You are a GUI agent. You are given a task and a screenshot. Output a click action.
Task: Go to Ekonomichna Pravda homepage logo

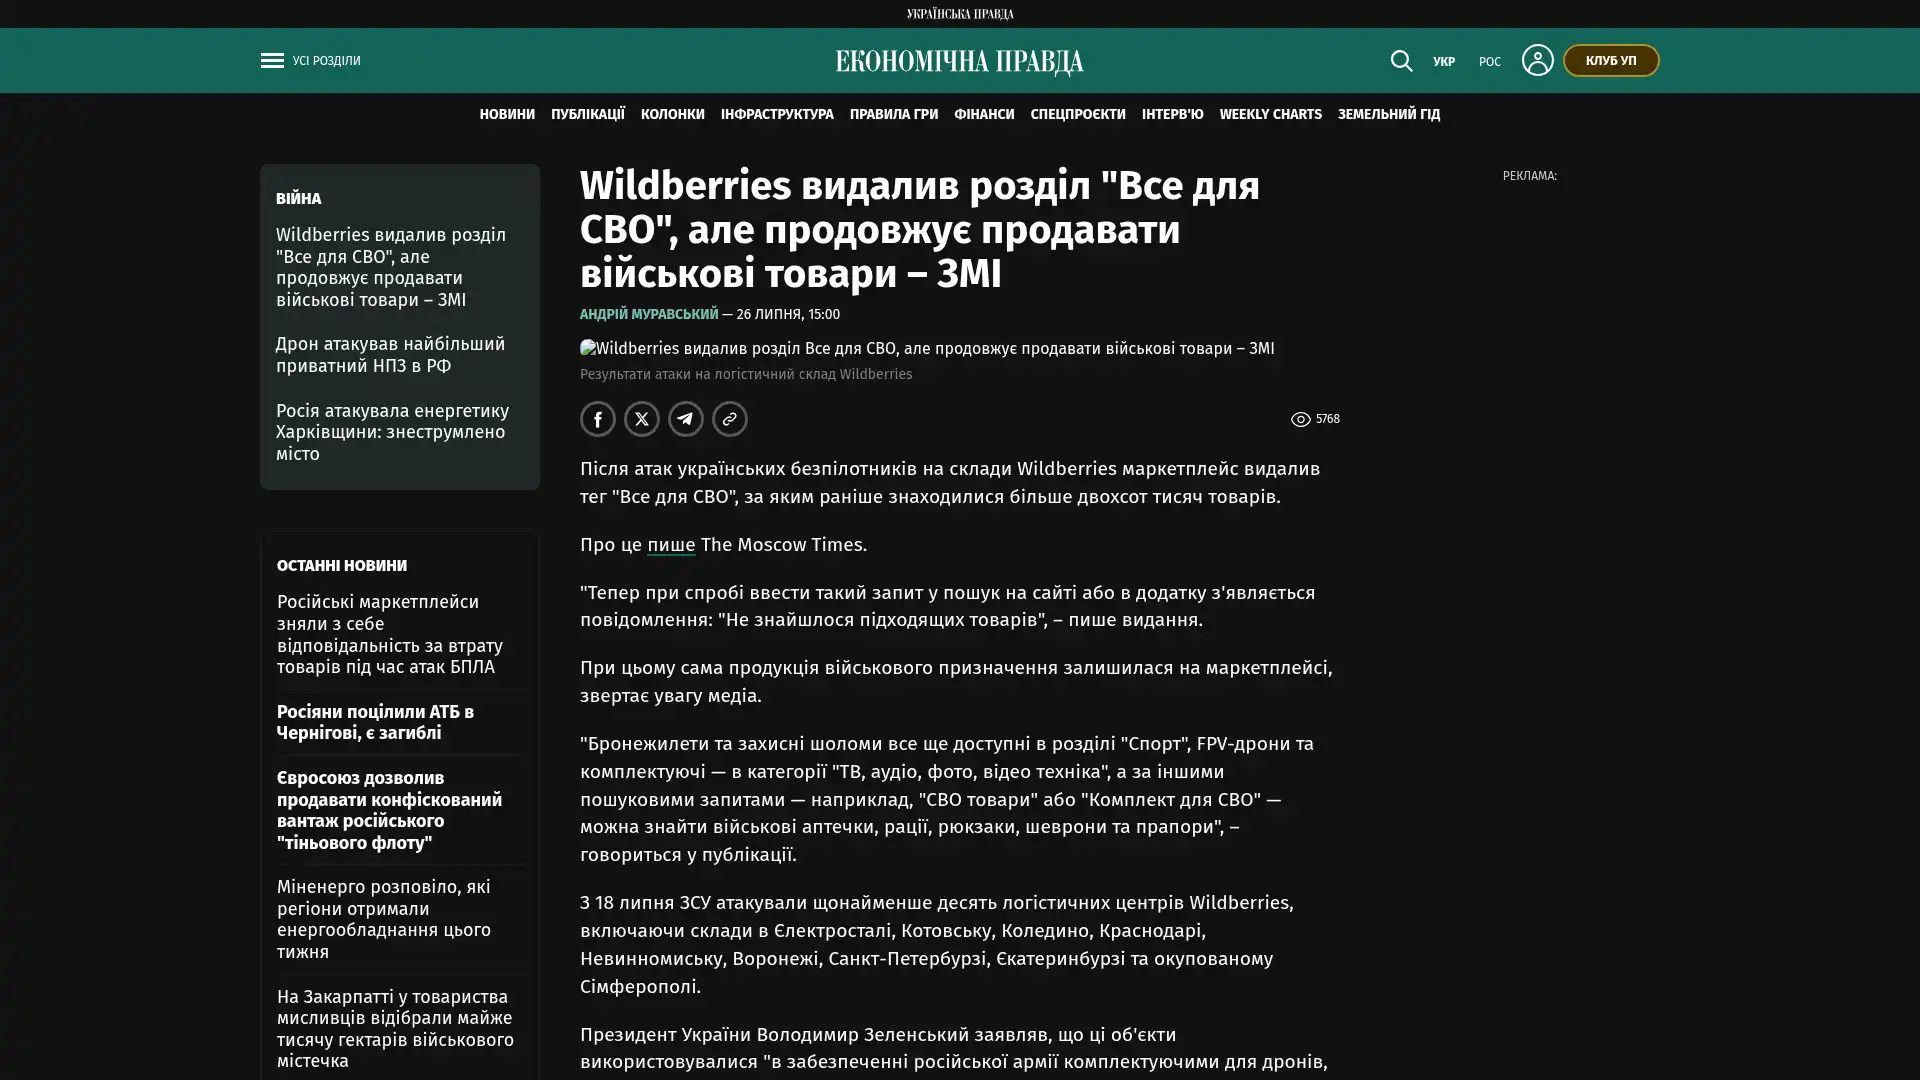960,61
